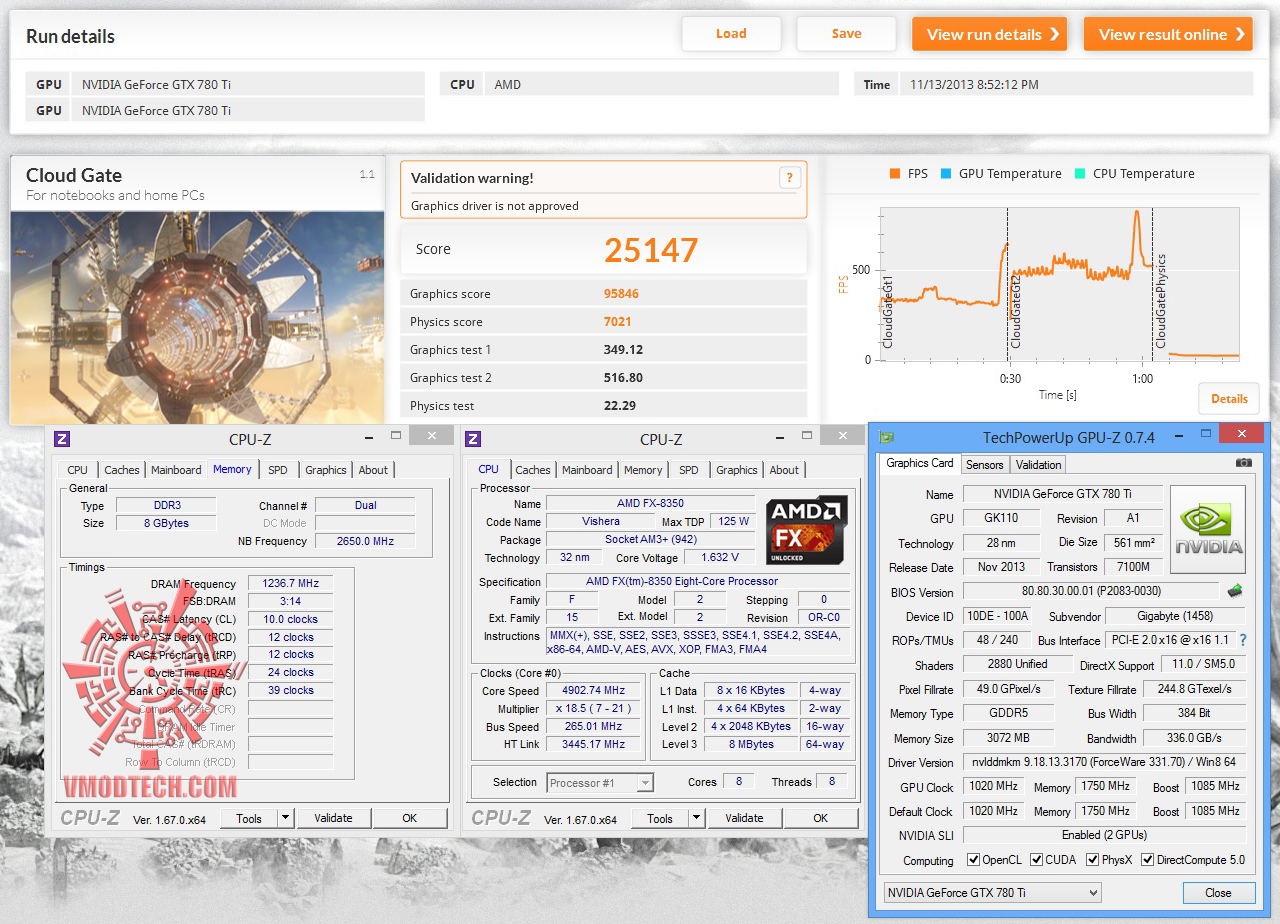Click the Physics test value 22.29

tap(620, 406)
